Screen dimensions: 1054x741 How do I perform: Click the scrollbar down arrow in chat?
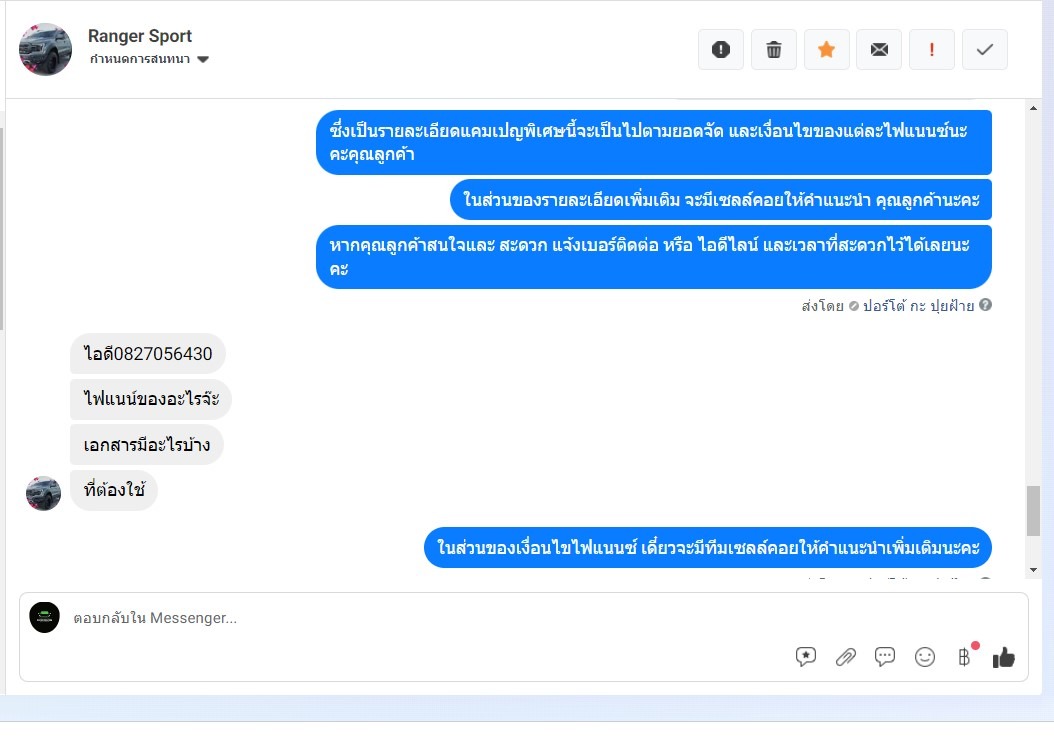pyautogui.click(x=1033, y=570)
